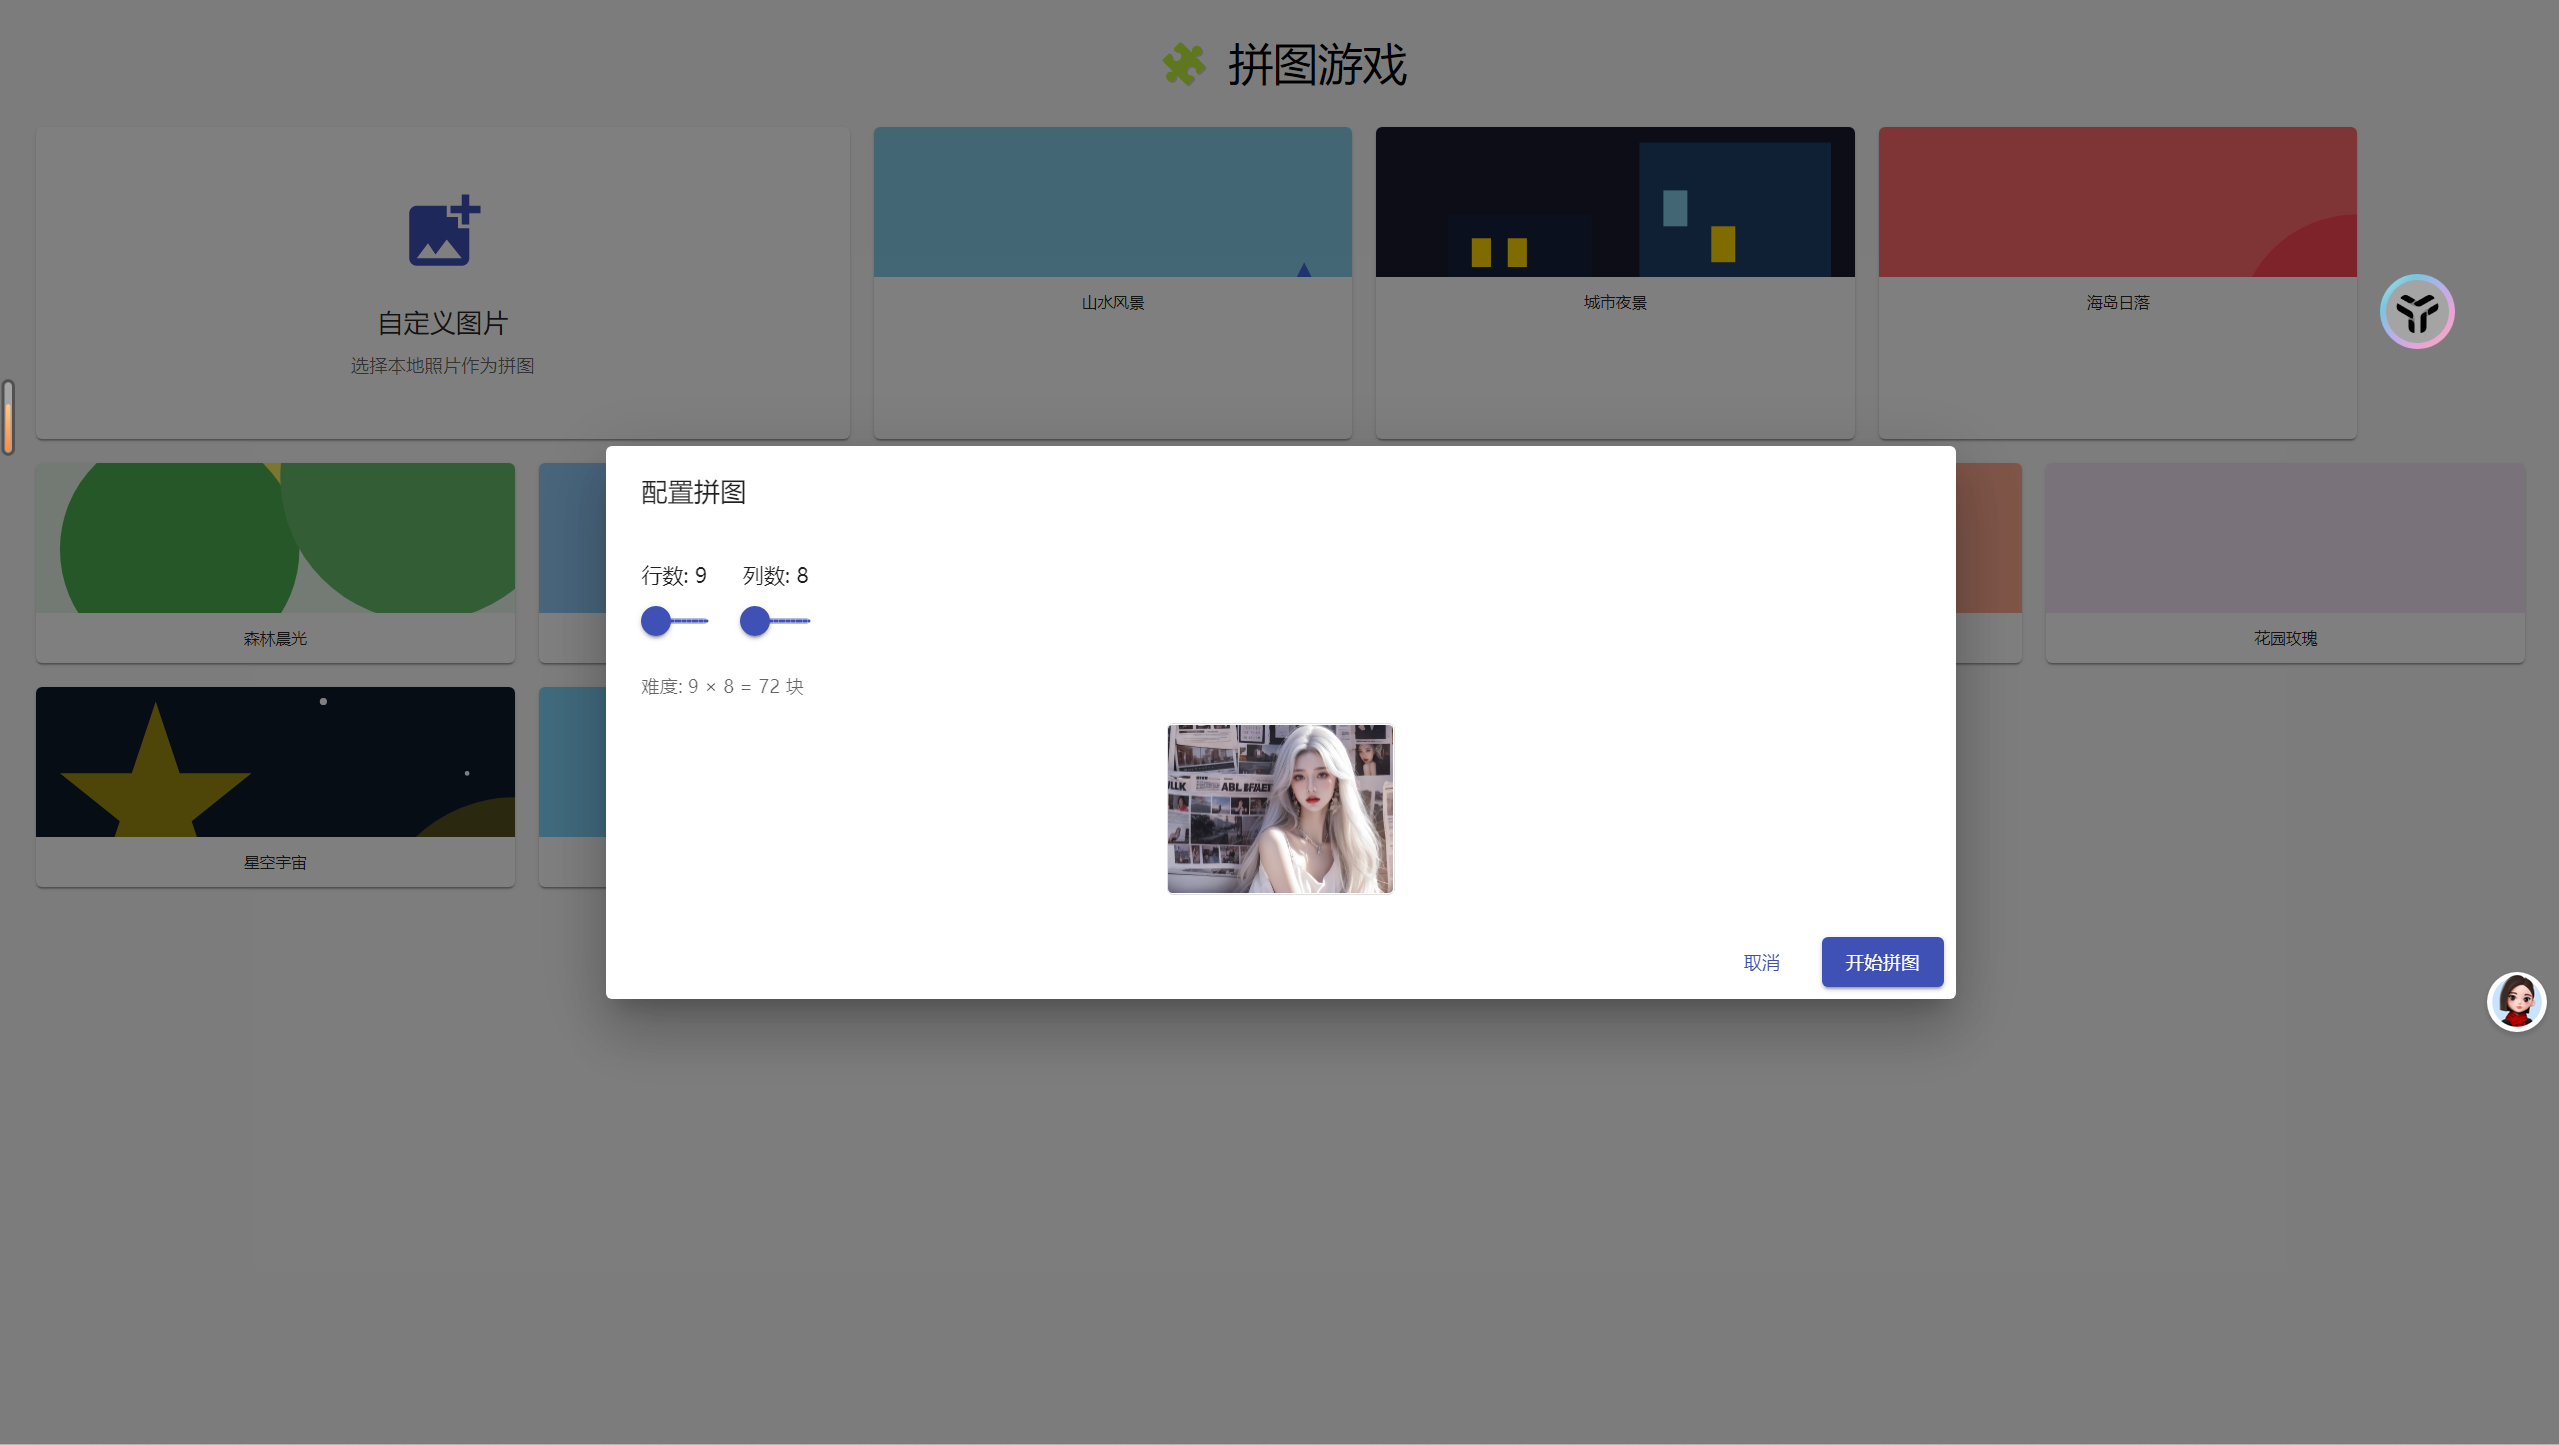This screenshot has height=1445, width=2559.
Task: Click the 配置拼图 dialog heading
Action: [x=693, y=492]
